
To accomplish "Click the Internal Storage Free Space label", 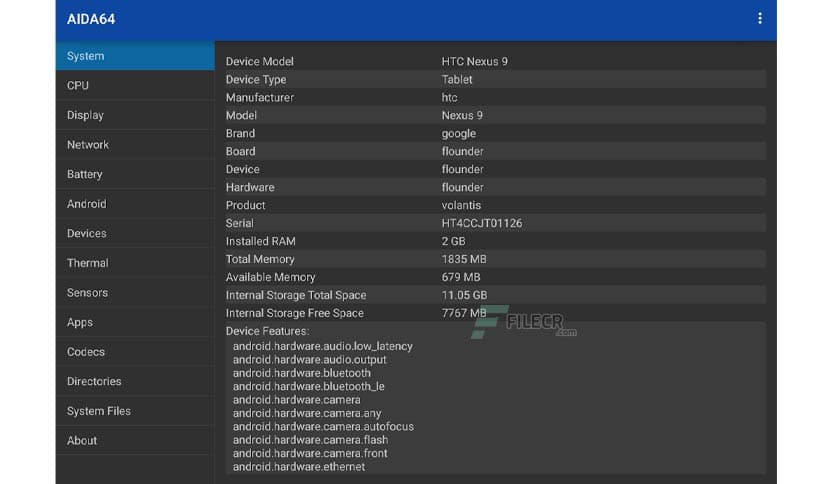I will point(295,313).
